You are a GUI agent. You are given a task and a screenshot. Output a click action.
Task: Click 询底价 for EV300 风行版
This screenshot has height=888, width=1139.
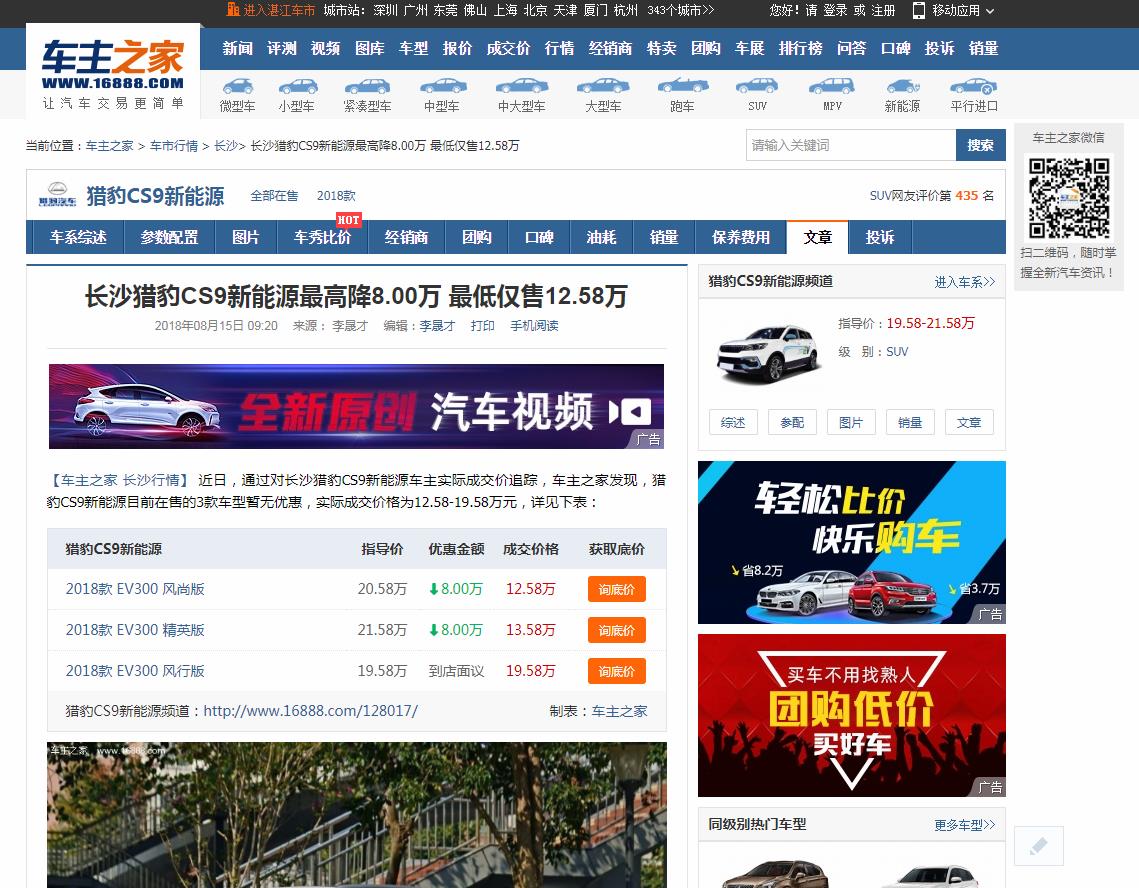(617, 671)
